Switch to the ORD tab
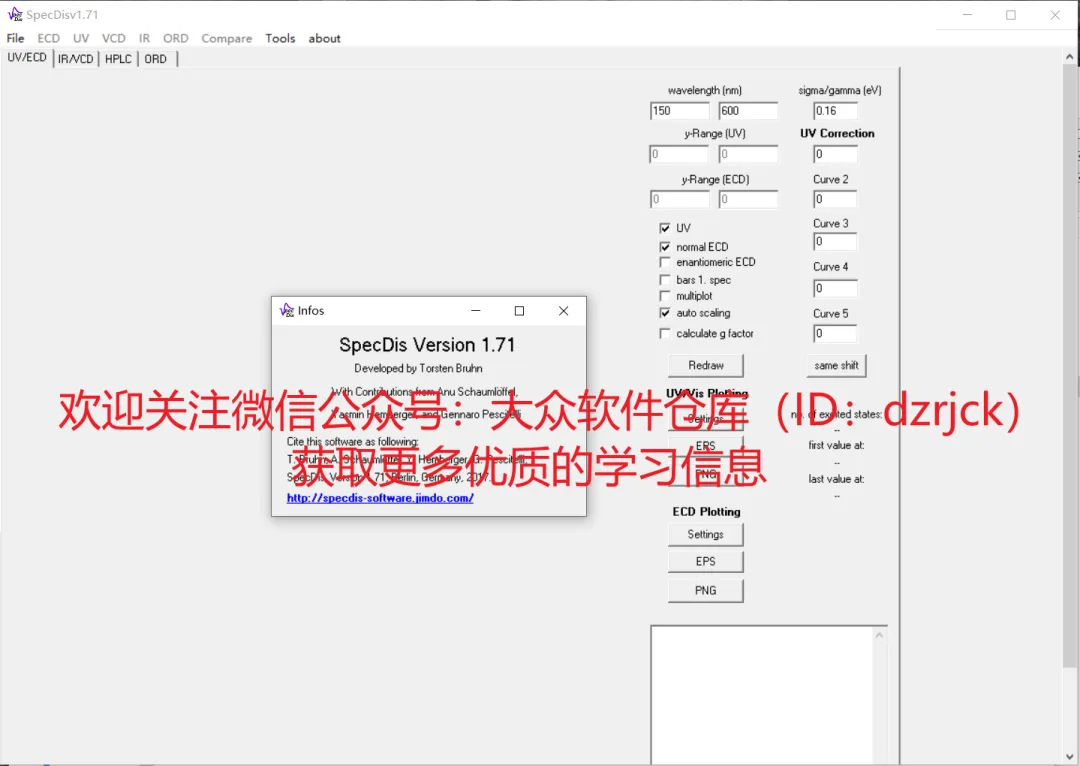Image resolution: width=1080 pixels, height=766 pixels. (156, 59)
